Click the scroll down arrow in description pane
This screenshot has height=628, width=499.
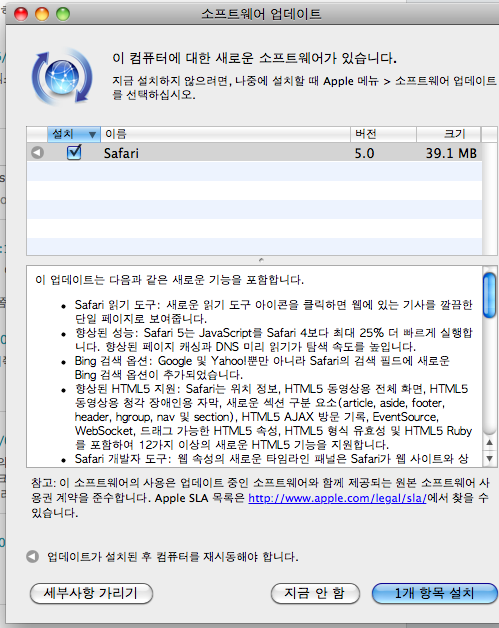pos(489,458)
